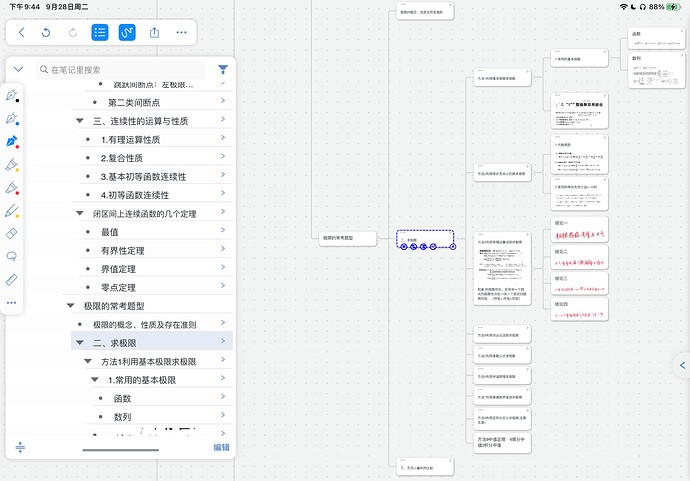Select the highlighted 二、求极限 mind map node
This screenshot has width=690, height=481.
[425, 238]
